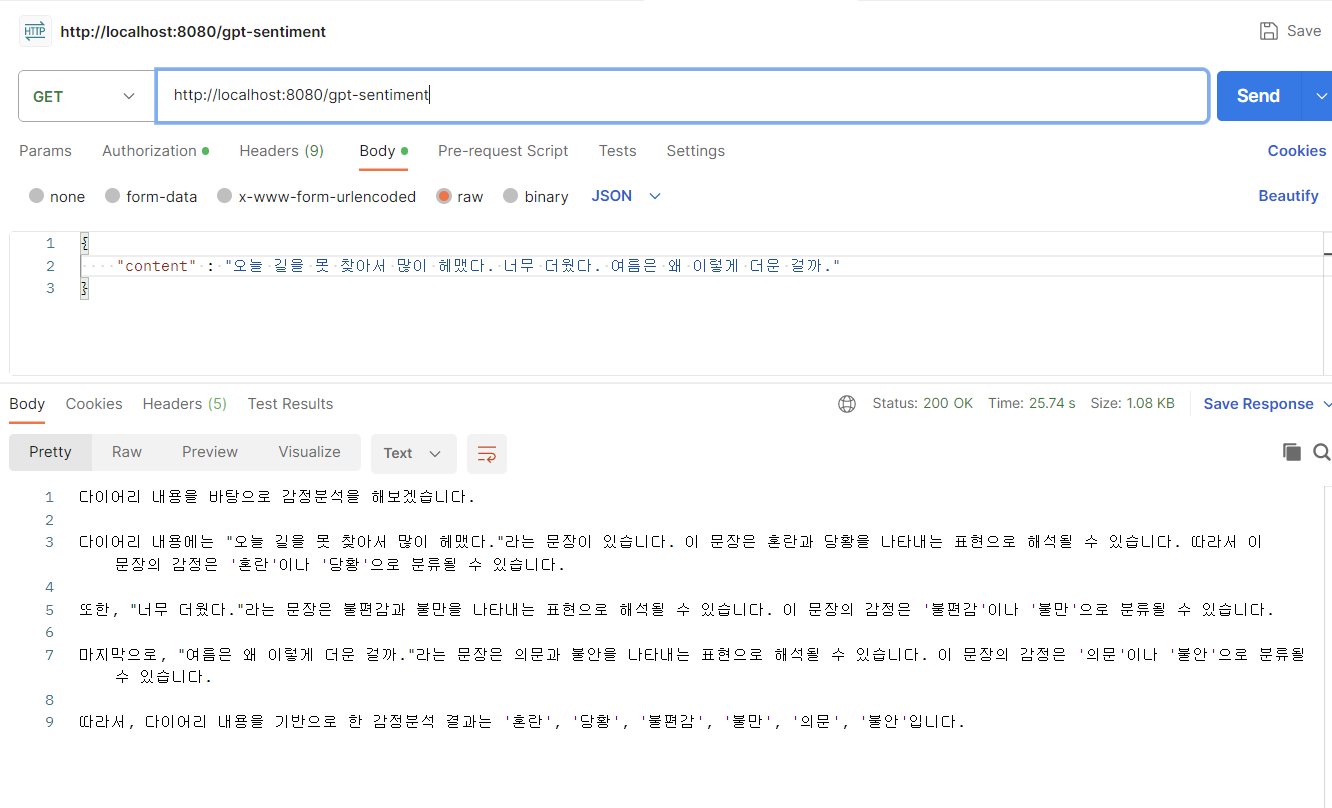
Task: Expand the Send button arrow options
Action: coord(1320,96)
